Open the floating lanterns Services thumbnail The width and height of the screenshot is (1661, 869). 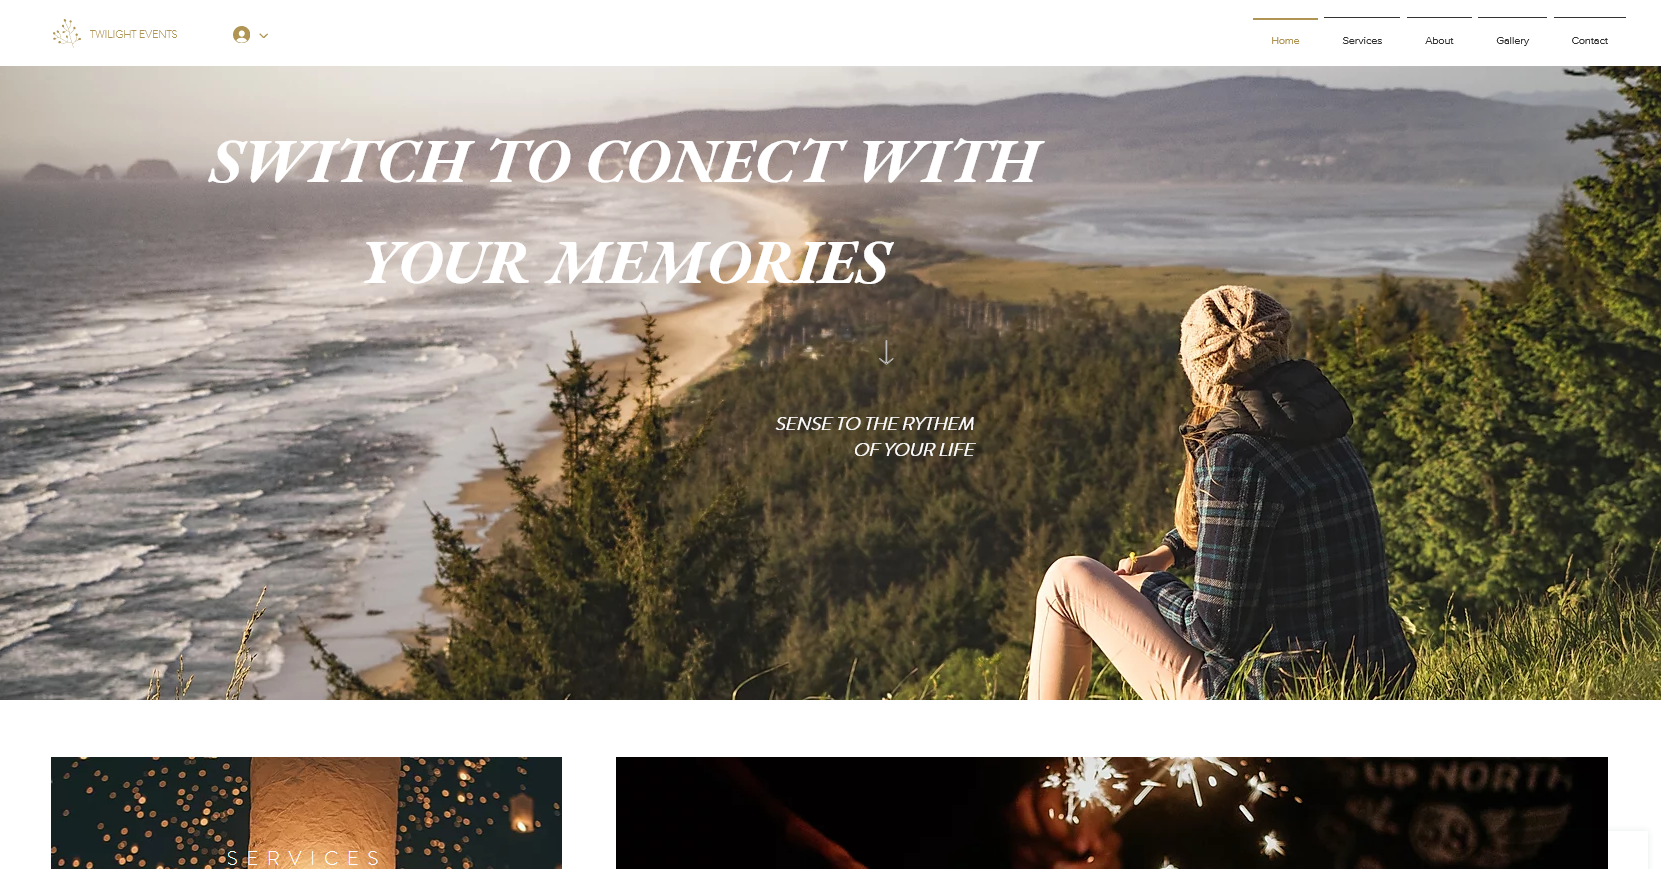coord(306,813)
